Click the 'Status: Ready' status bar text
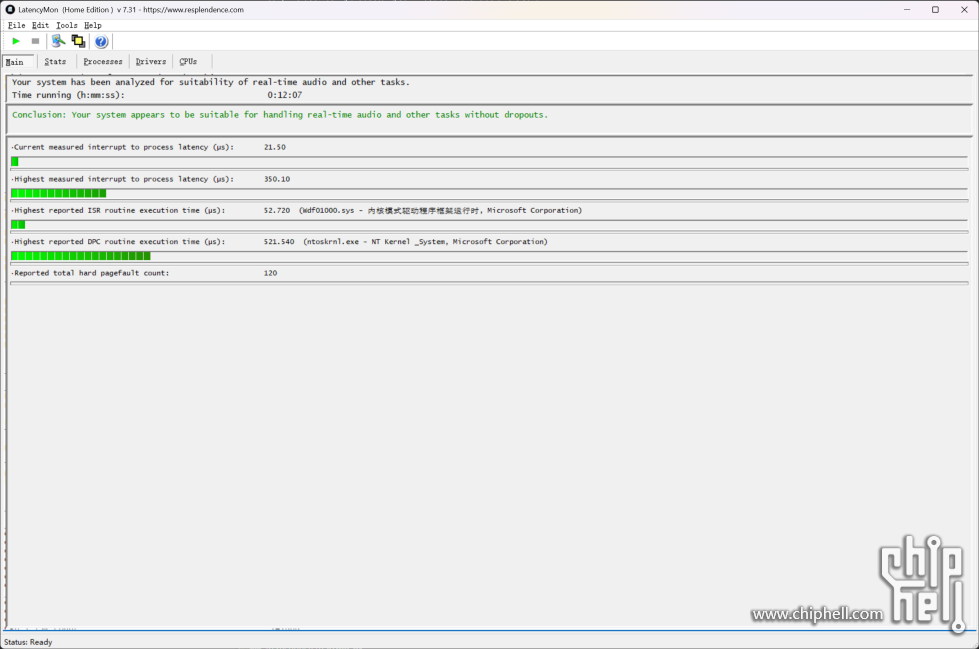This screenshot has width=979, height=649. [x=28, y=642]
